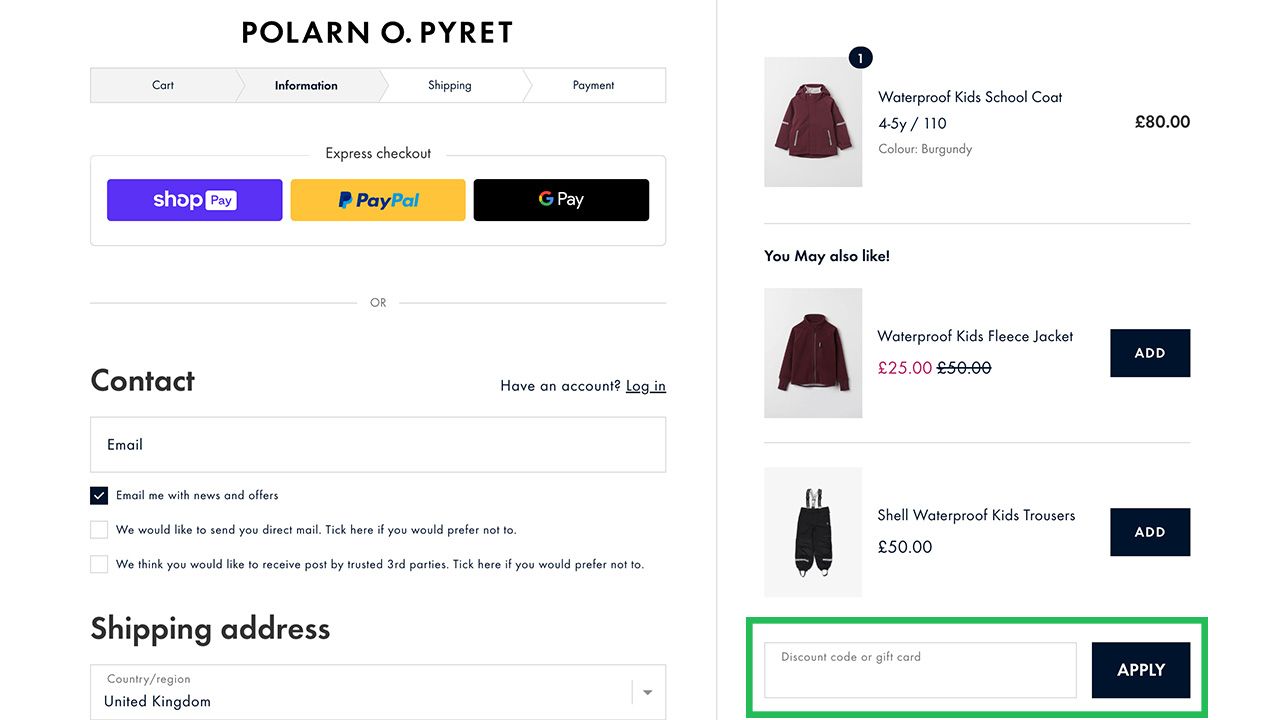
Task: Click the Country/region dropdown arrow
Action: pos(648,692)
